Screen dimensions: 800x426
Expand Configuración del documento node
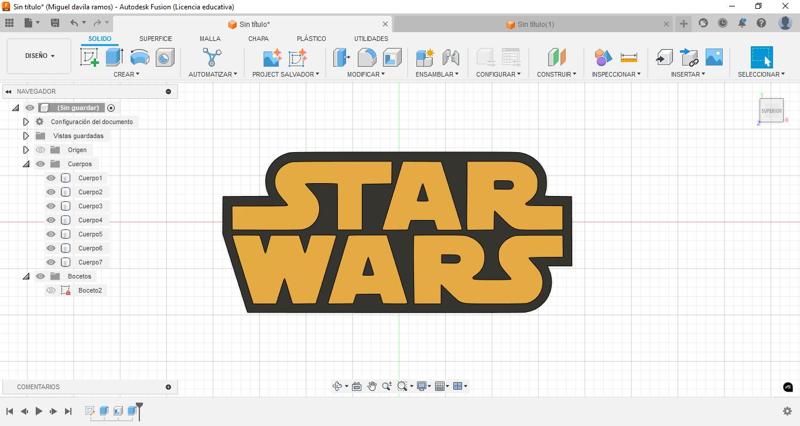[x=26, y=122]
